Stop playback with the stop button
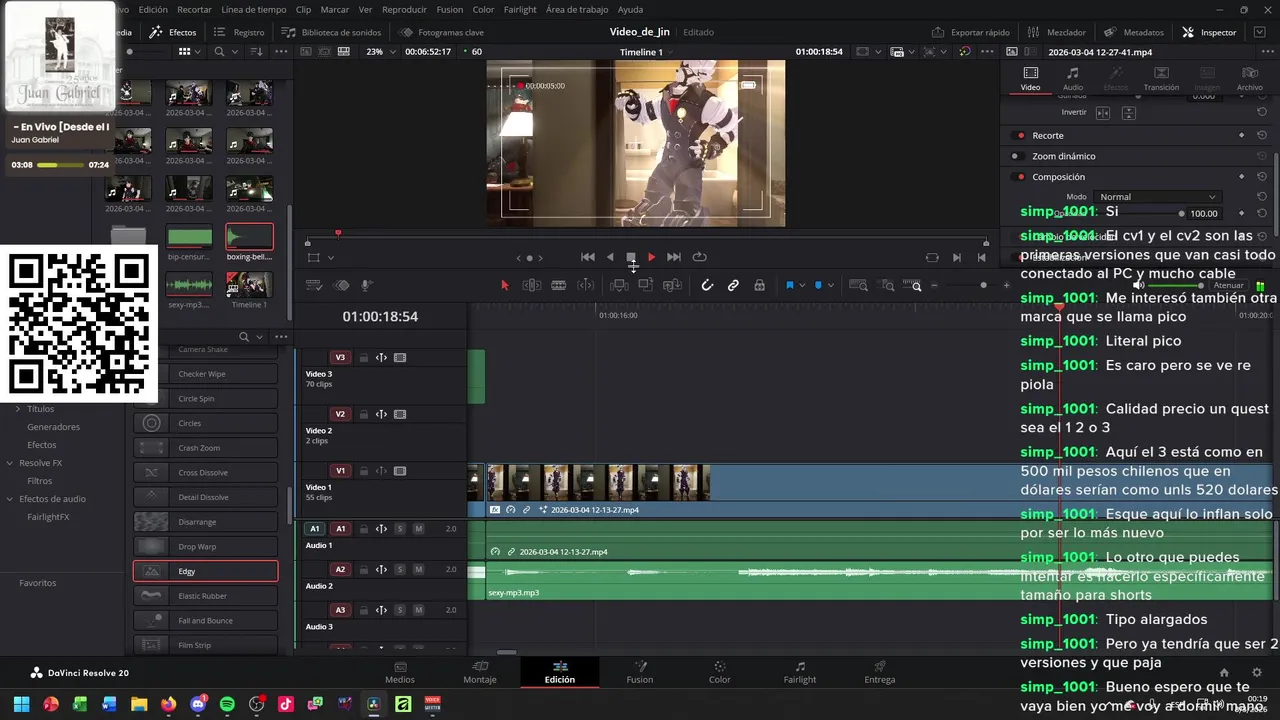This screenshot has height=720, width=1280. pyautogui.click(x=631, y=257)
